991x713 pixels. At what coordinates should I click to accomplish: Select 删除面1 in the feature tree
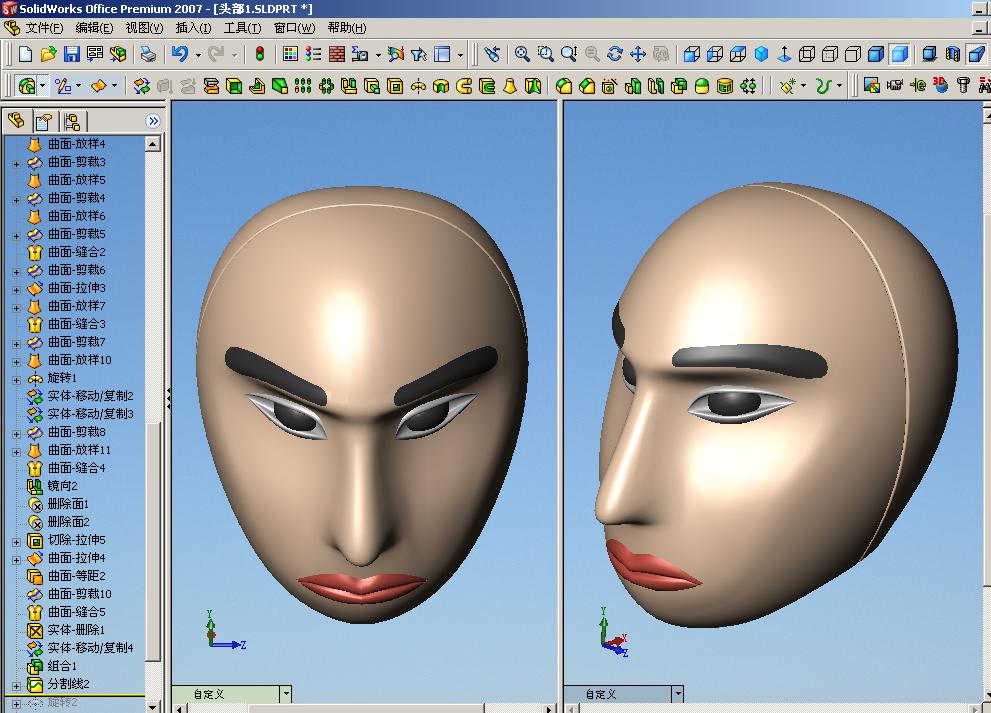[x=68, y=504]
